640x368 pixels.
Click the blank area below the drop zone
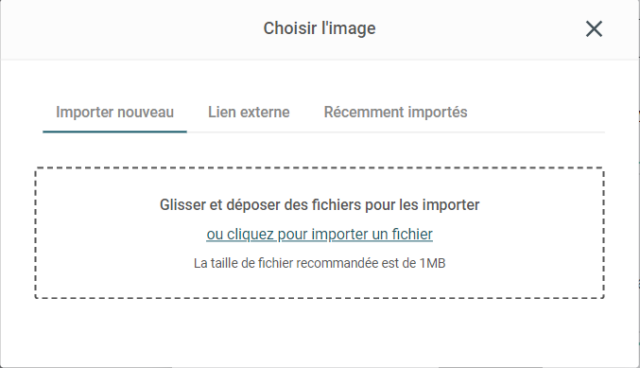320,330
